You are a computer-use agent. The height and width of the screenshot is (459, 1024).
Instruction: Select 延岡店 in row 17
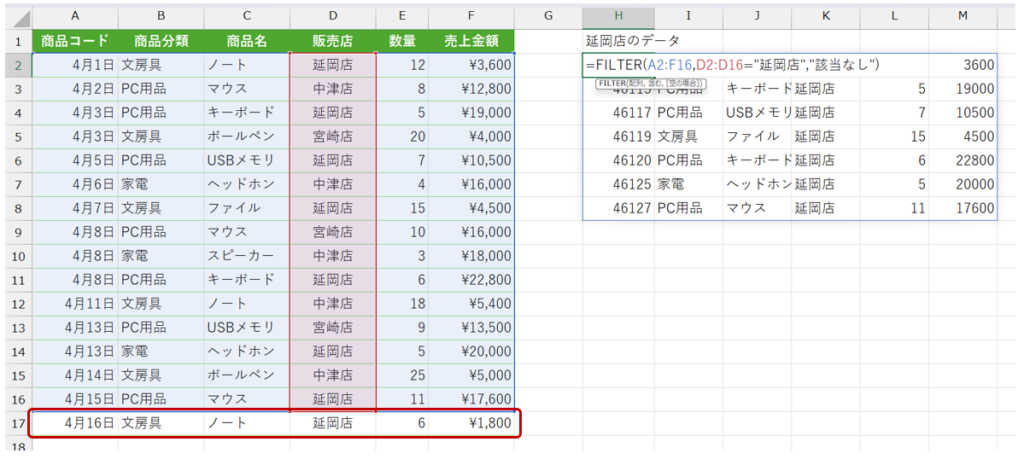(x=332, y=423)
